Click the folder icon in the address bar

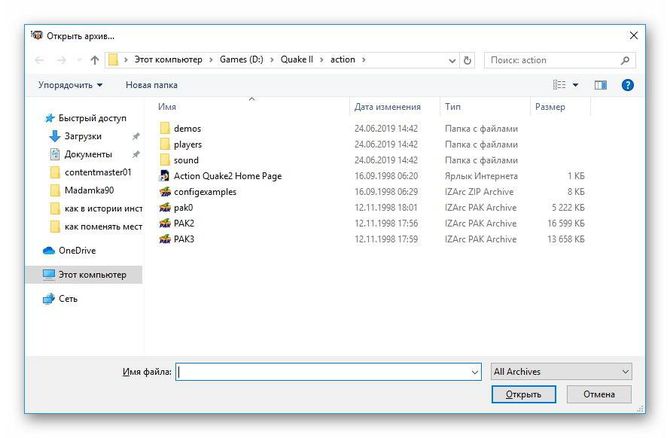coord(113,60)
